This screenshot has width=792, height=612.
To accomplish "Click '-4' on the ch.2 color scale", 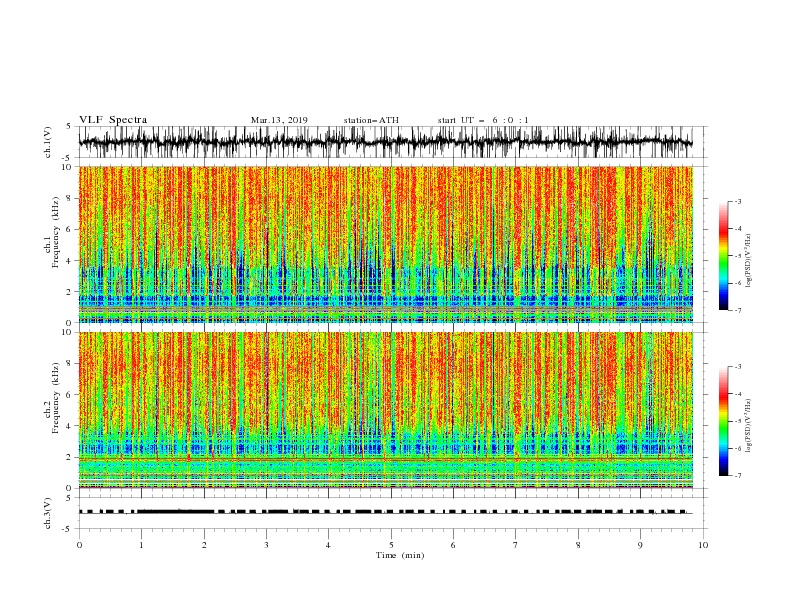I will (737, 394).
